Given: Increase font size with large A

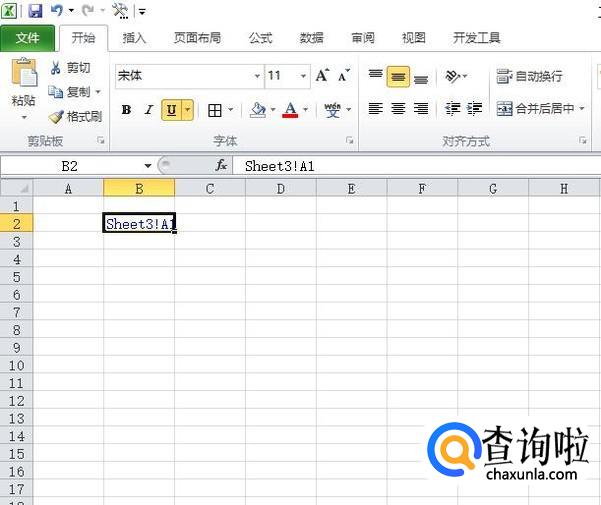Looking at the screenshot, I should (x=322, y=75).
